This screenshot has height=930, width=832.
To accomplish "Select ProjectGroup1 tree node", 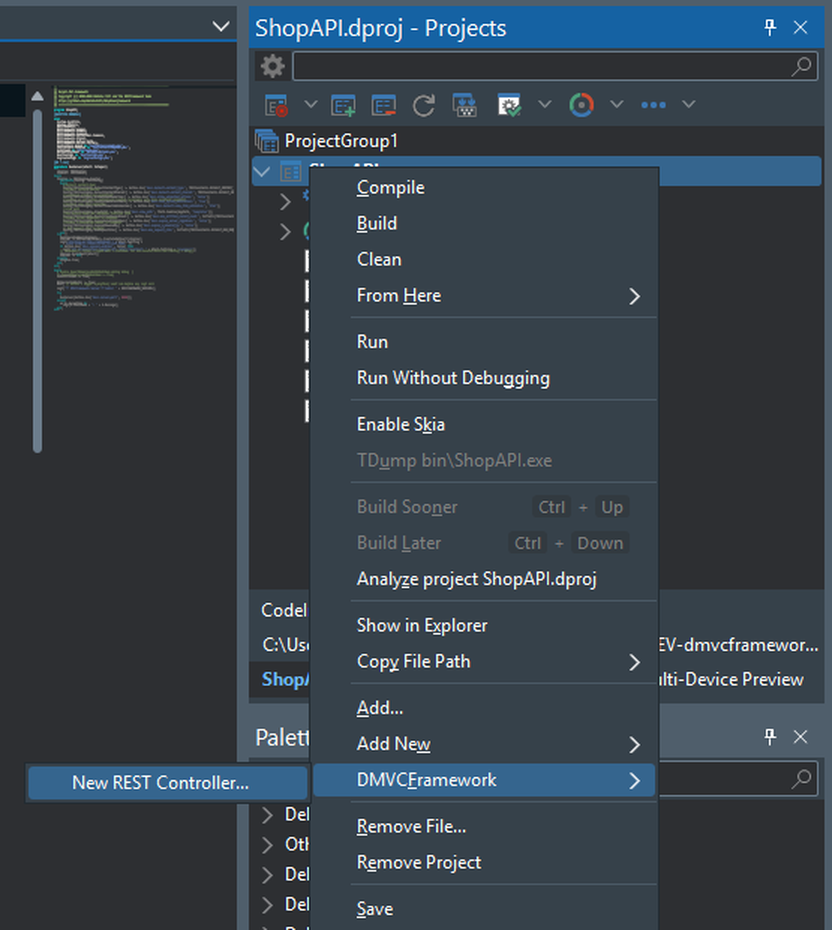I will coord(341,141).
